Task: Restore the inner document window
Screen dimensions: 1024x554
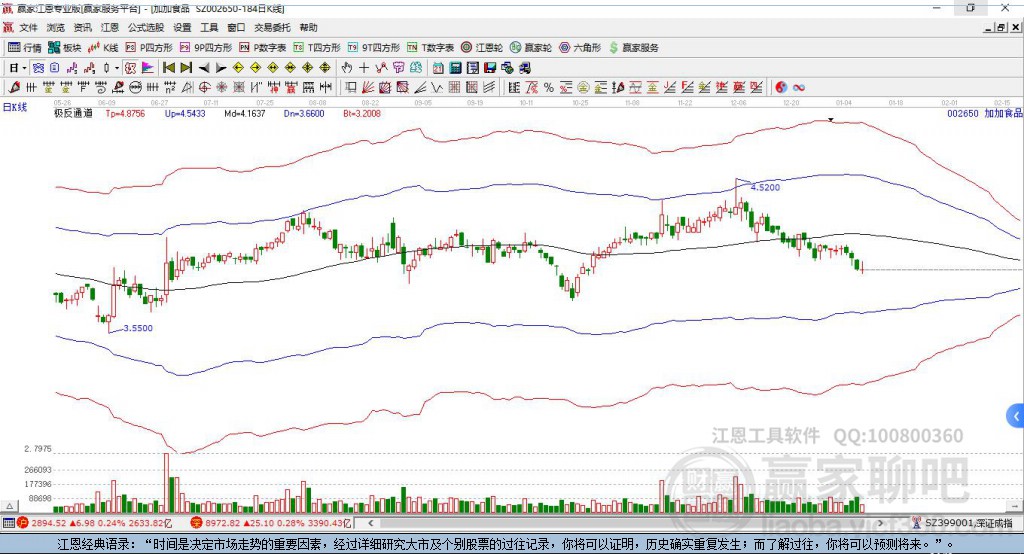Action: click(x=1001, y=27)
